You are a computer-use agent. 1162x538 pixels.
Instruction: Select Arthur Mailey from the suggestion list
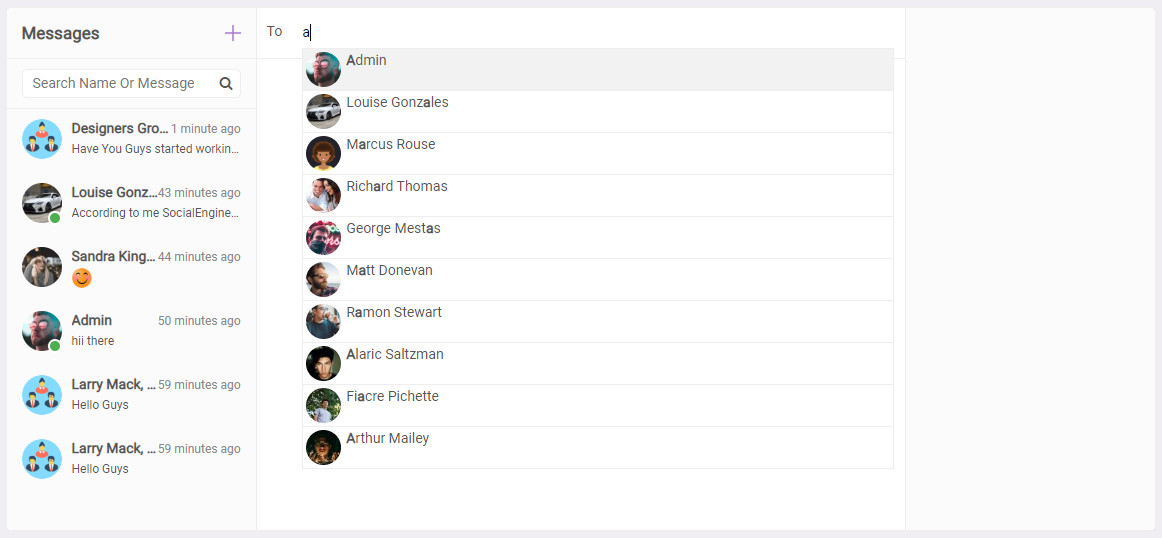[x=598, y=448]
